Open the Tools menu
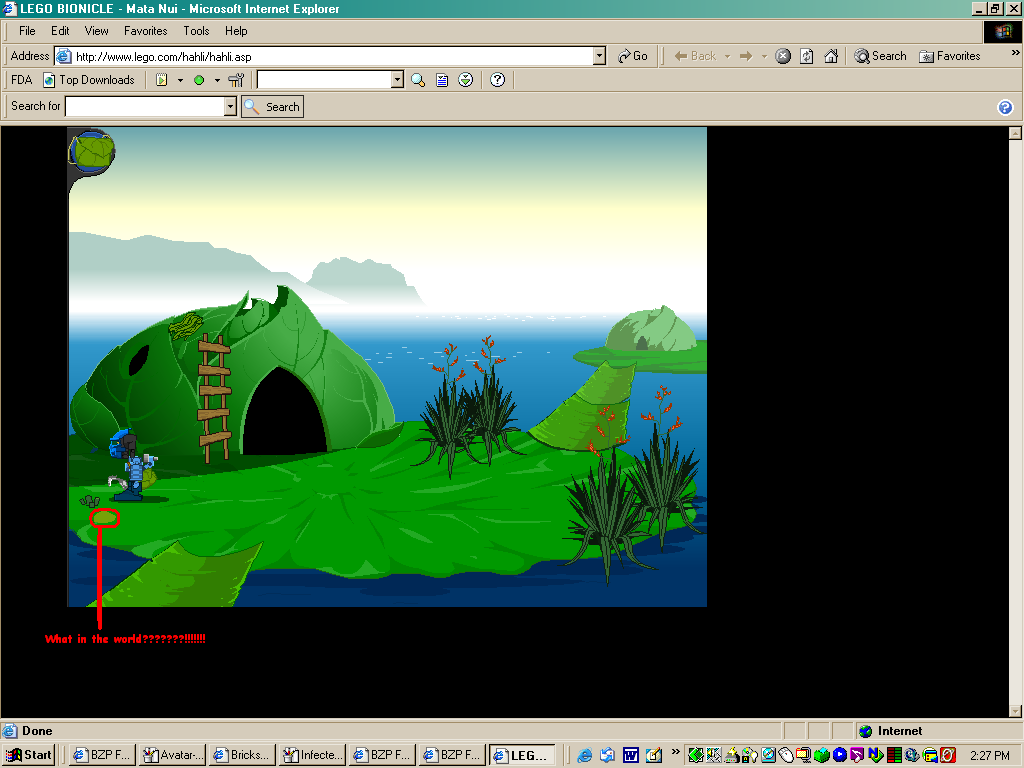The width and height of the screenshot is (1024, 768). point(196,31)
